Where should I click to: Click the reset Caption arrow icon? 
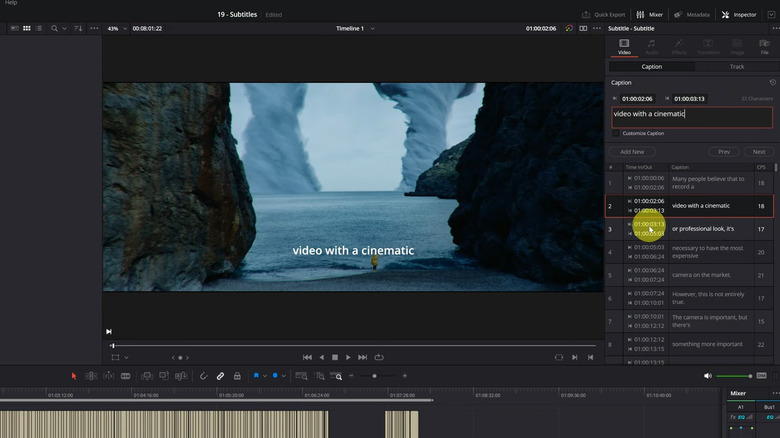point(772,83)
